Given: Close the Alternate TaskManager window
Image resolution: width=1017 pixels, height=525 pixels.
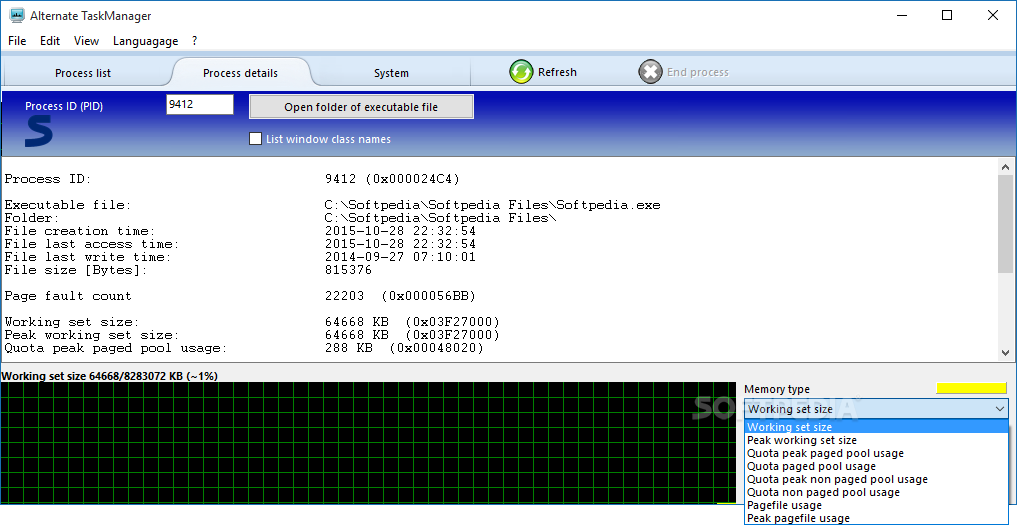Looking at the screenshot, I should point(992,16).
